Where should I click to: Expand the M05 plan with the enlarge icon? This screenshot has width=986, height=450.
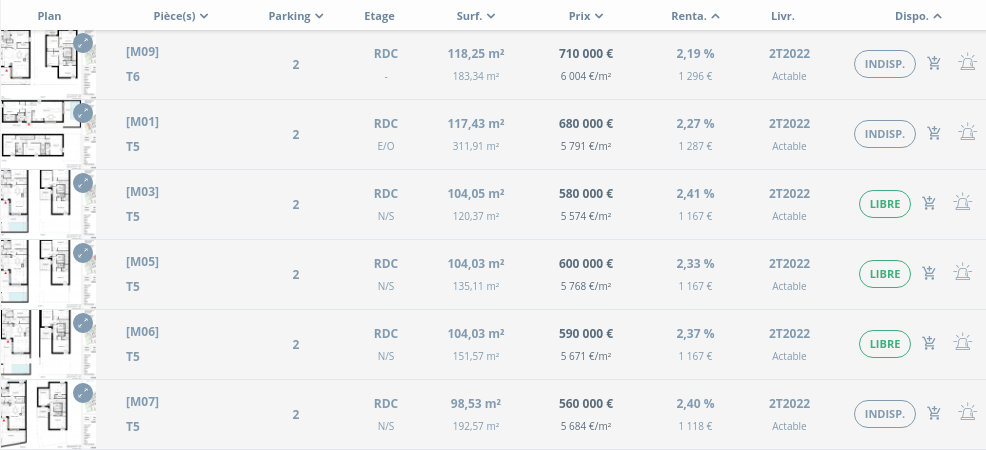point(83,253)
